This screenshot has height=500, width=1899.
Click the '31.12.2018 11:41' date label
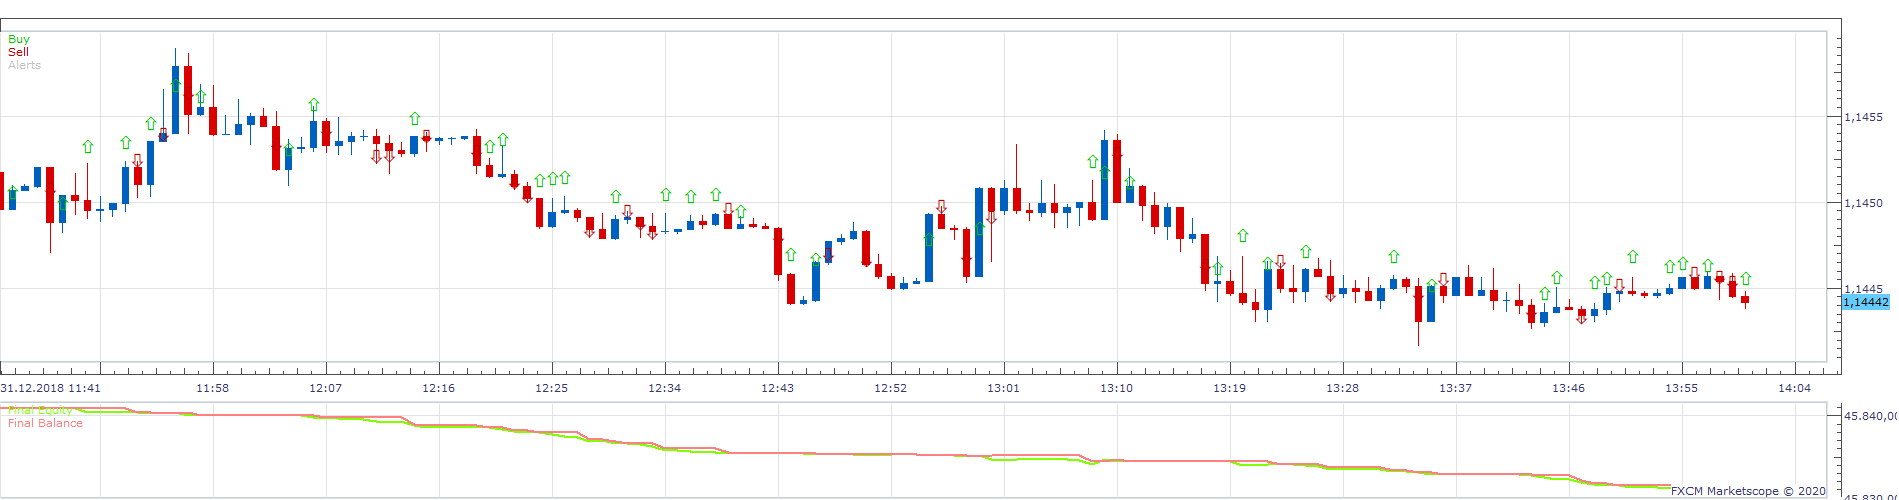50,388
